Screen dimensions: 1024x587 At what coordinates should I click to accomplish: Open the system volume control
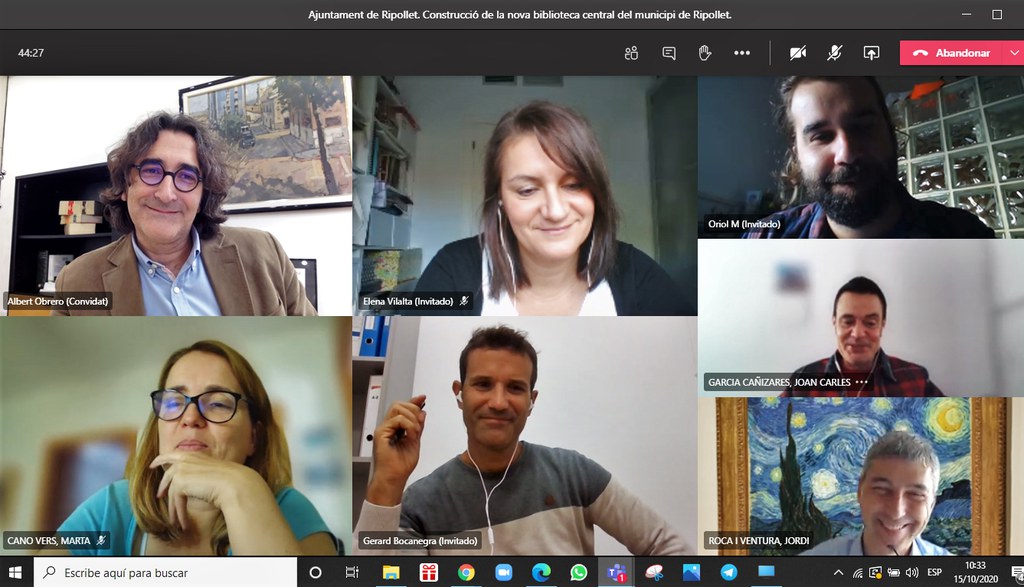click(911, 573)
